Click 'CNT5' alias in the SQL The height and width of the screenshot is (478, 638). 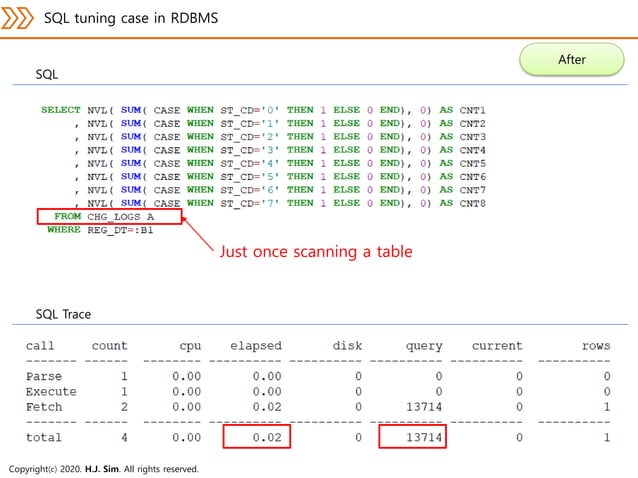(472, 164)
